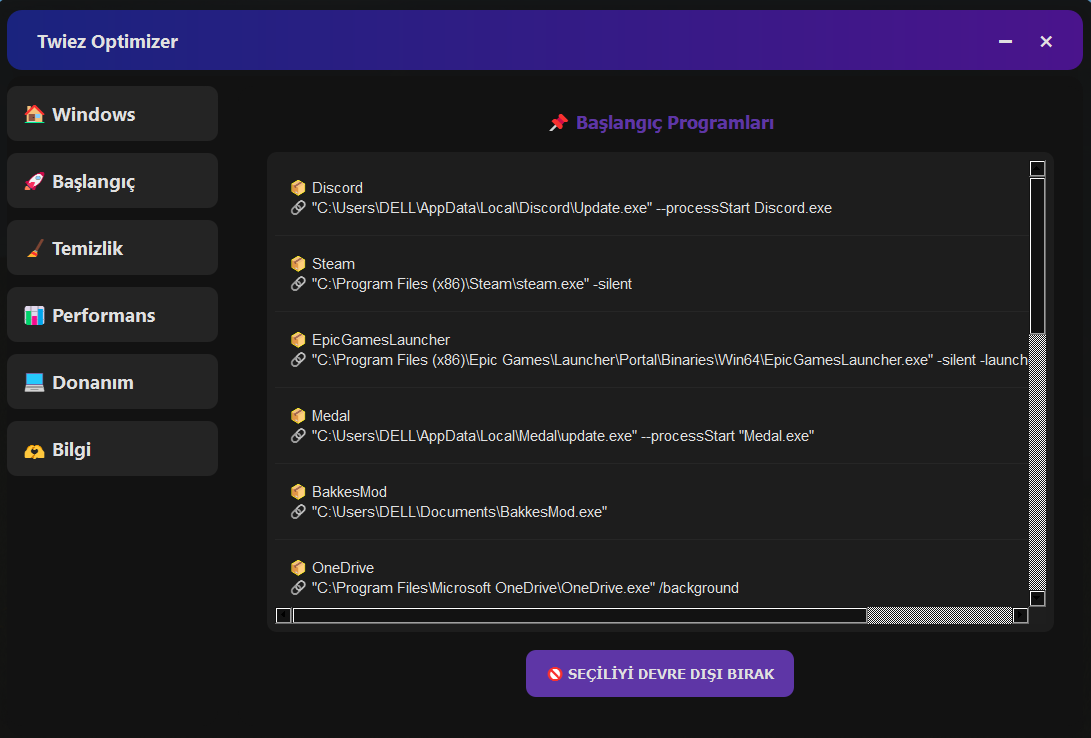This screenshot has height=738, width=1091.
Task: Select the OneDrive startup entry name
Action: click(343, 568)
